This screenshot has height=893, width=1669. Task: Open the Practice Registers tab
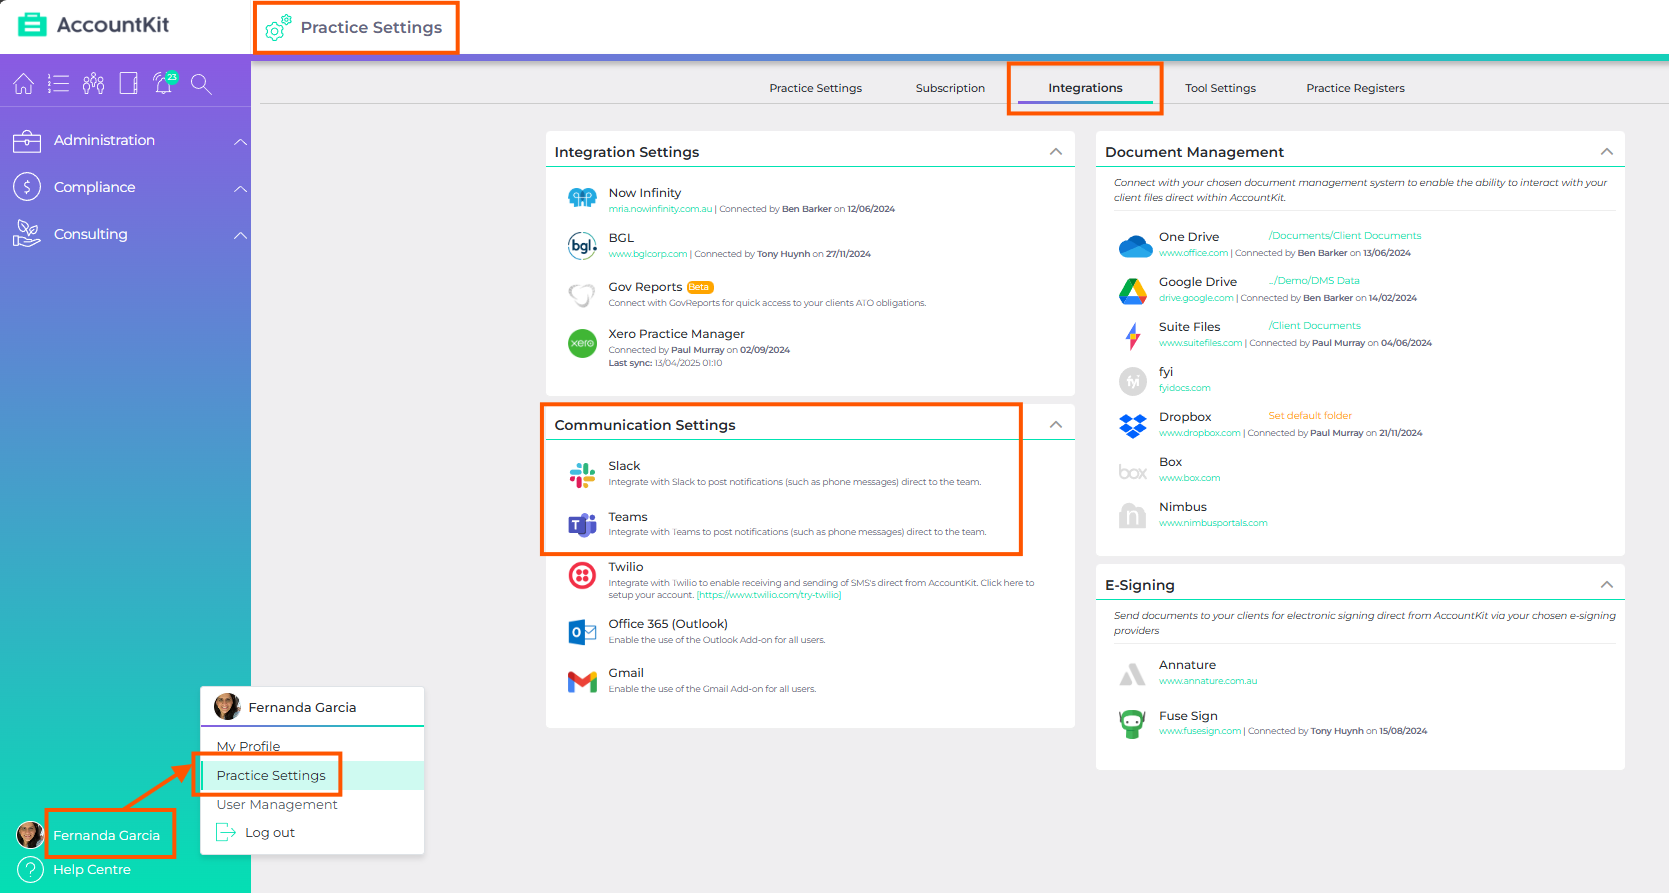(1355, 88)
